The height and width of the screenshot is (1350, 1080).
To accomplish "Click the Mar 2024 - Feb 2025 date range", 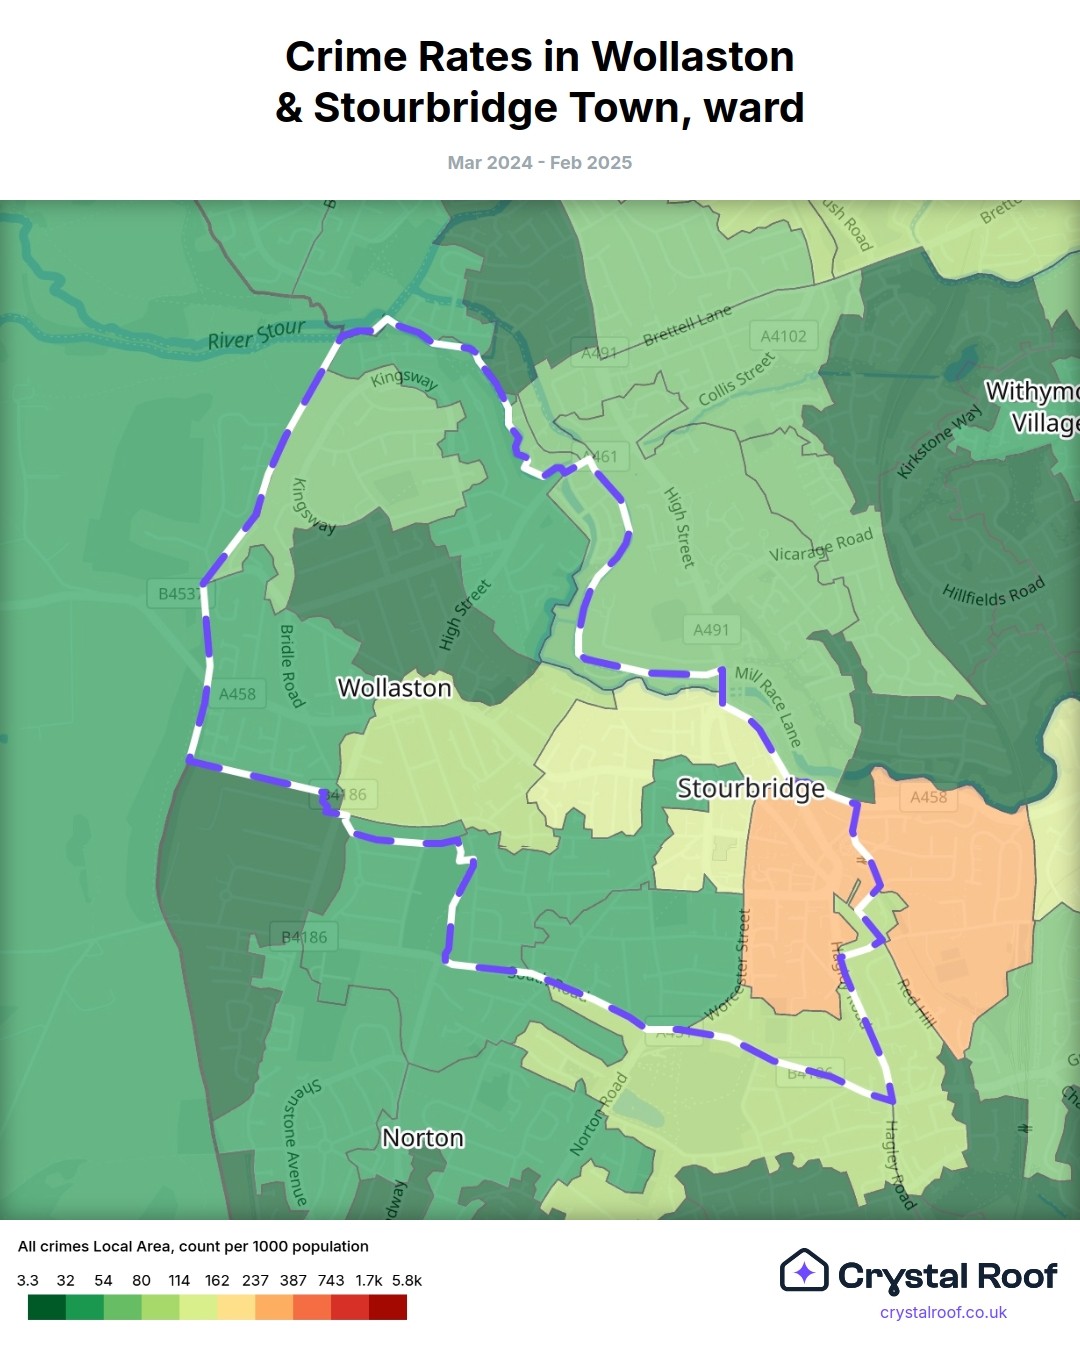I will click(540, 163).
